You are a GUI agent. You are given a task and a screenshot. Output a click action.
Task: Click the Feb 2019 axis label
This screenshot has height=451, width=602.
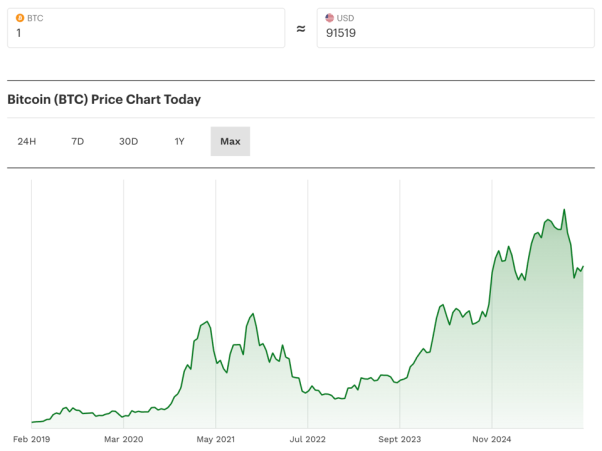coord(31,438)
